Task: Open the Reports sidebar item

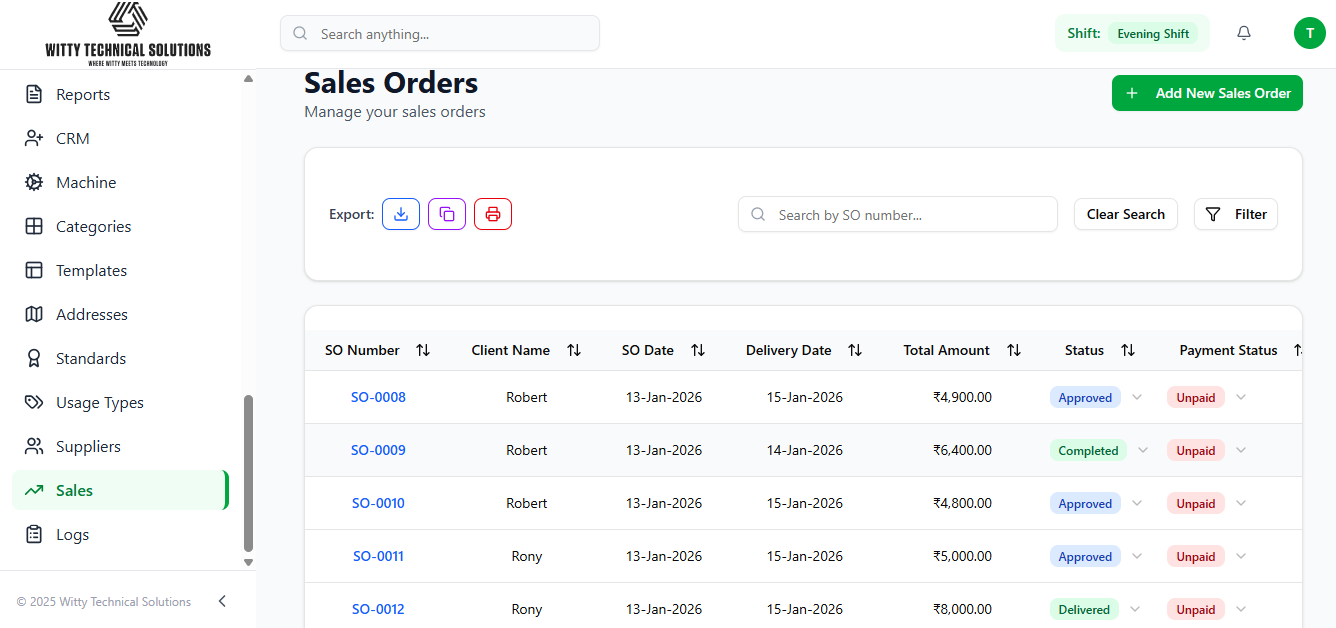Action: pyautogui.click(x=83, y=94)
